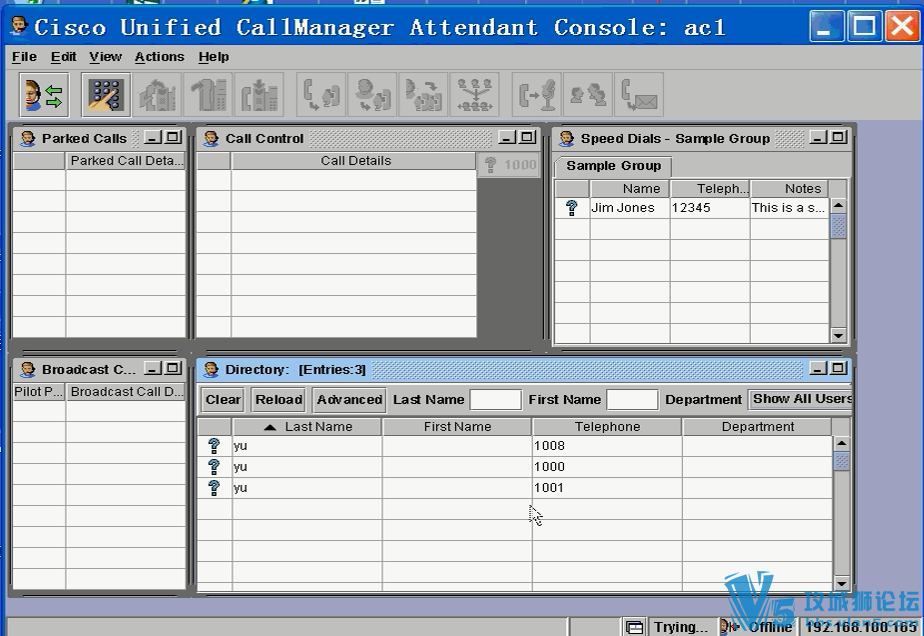Click the status icon for telephone 1008
The width and height of the screenshot is (924, 636).
214,446
